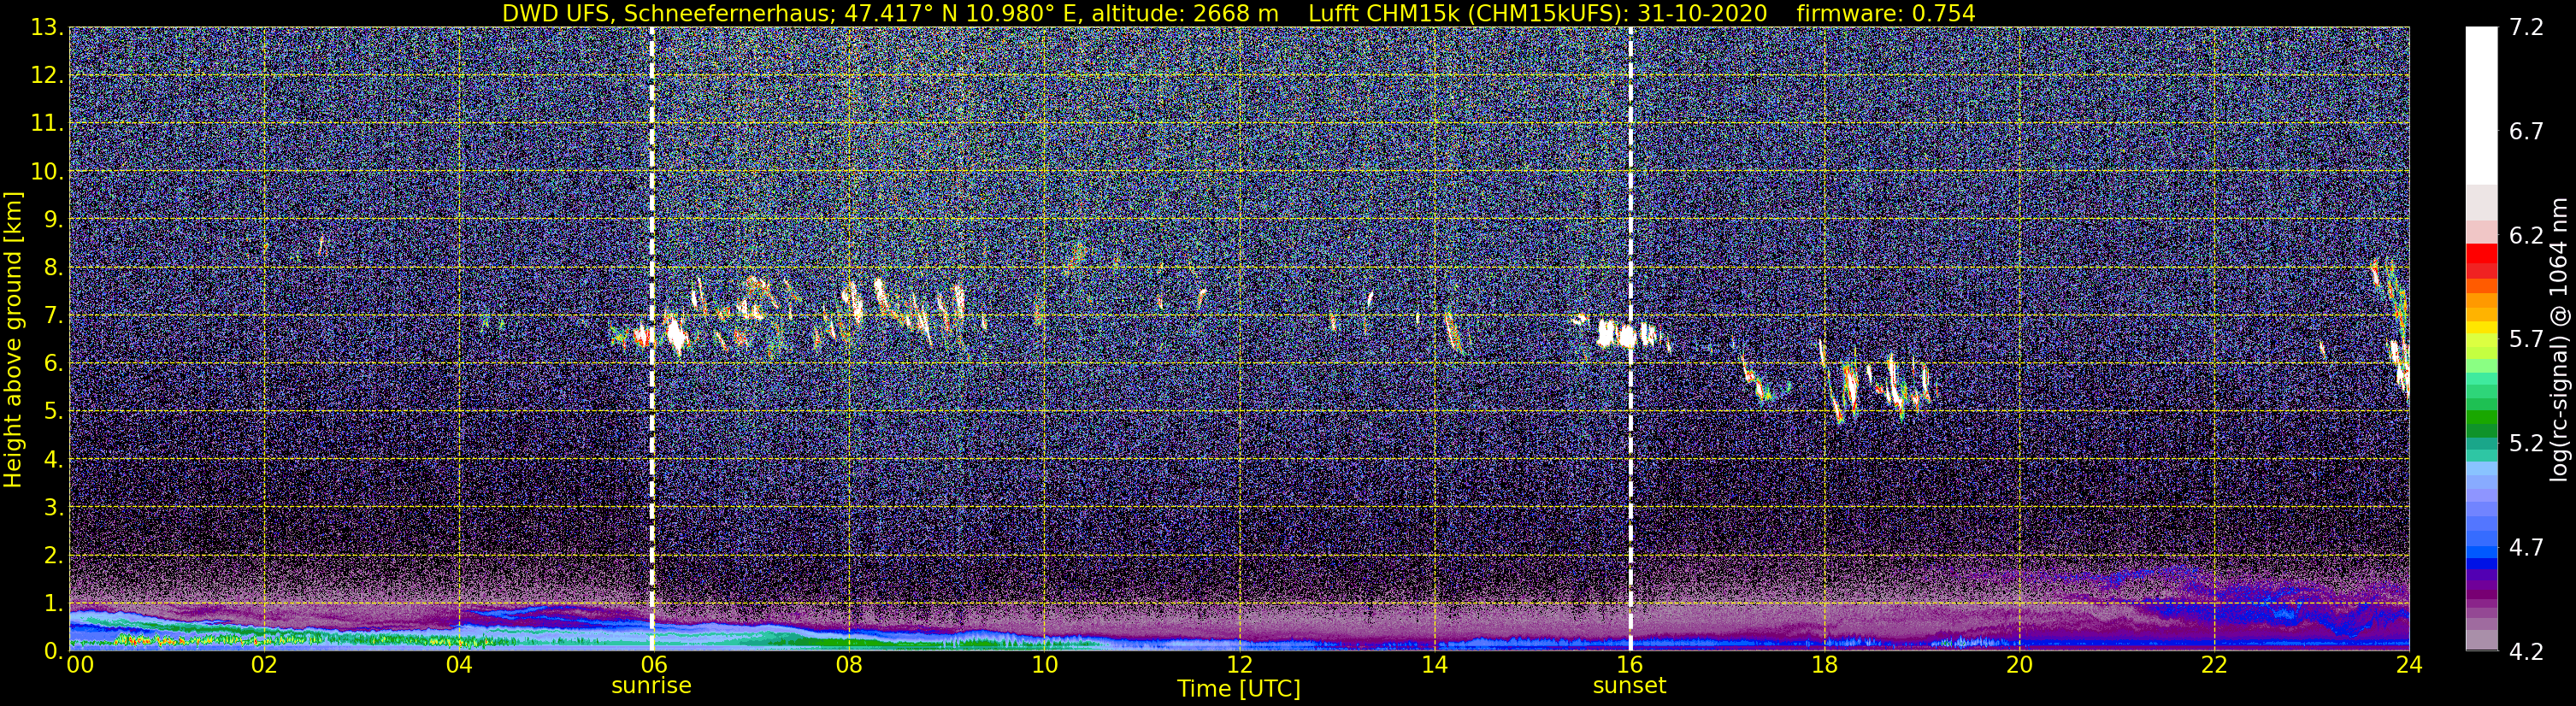
Task: Click the height axis tick label '9.'
Action: point(53,220)
